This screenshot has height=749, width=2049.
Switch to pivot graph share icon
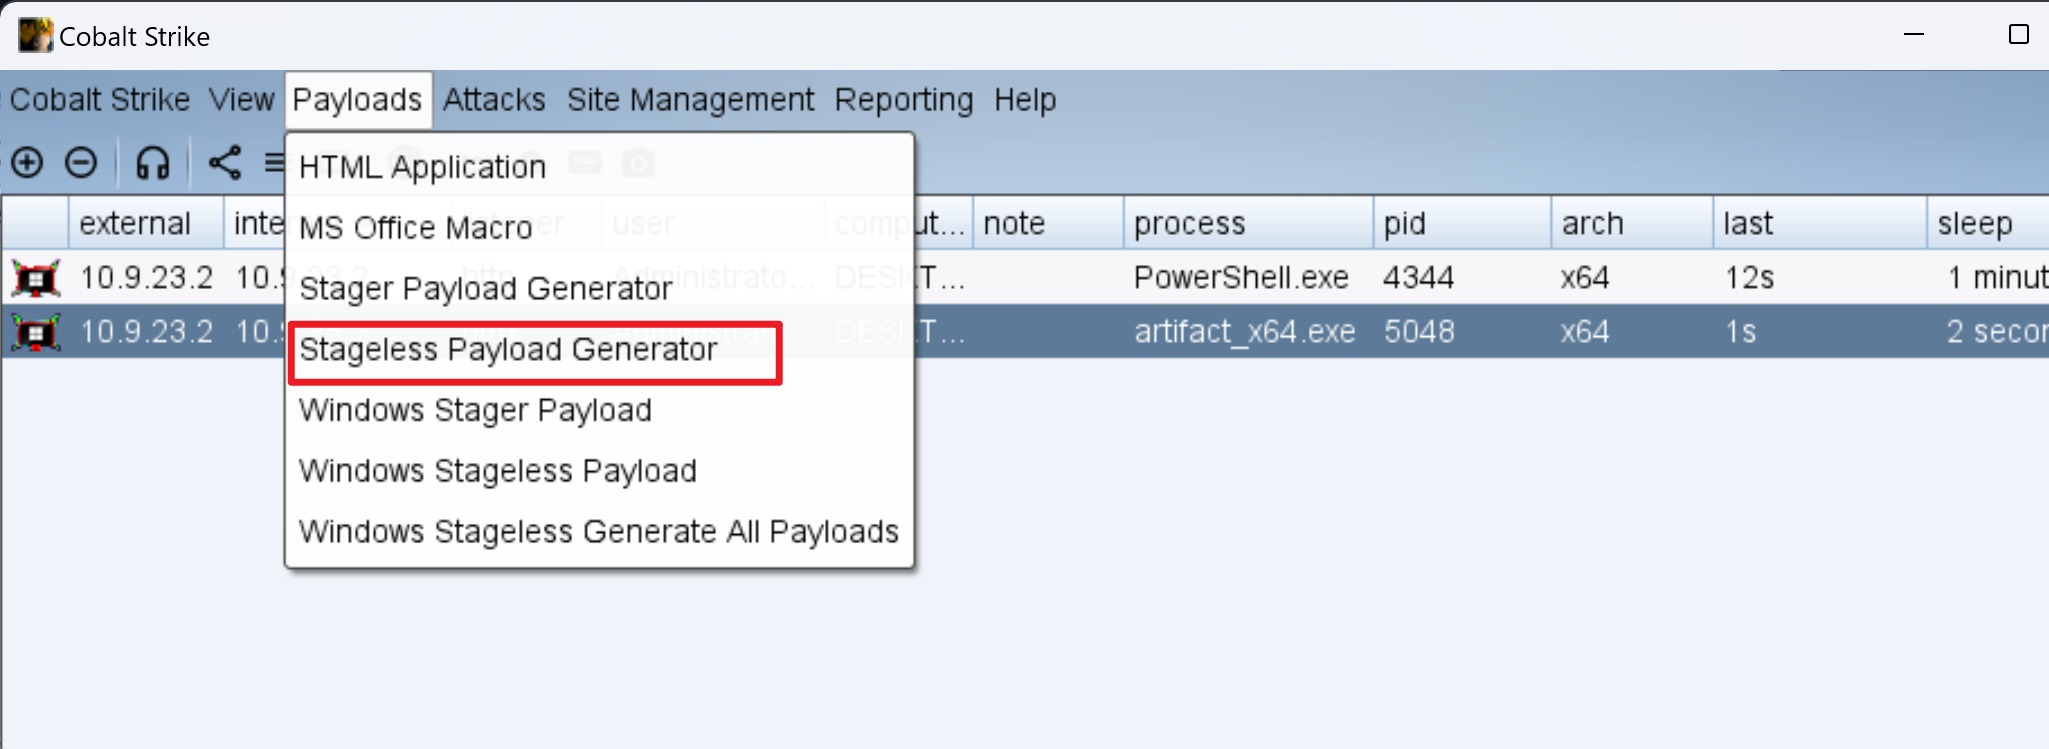(x=225, y=162)
